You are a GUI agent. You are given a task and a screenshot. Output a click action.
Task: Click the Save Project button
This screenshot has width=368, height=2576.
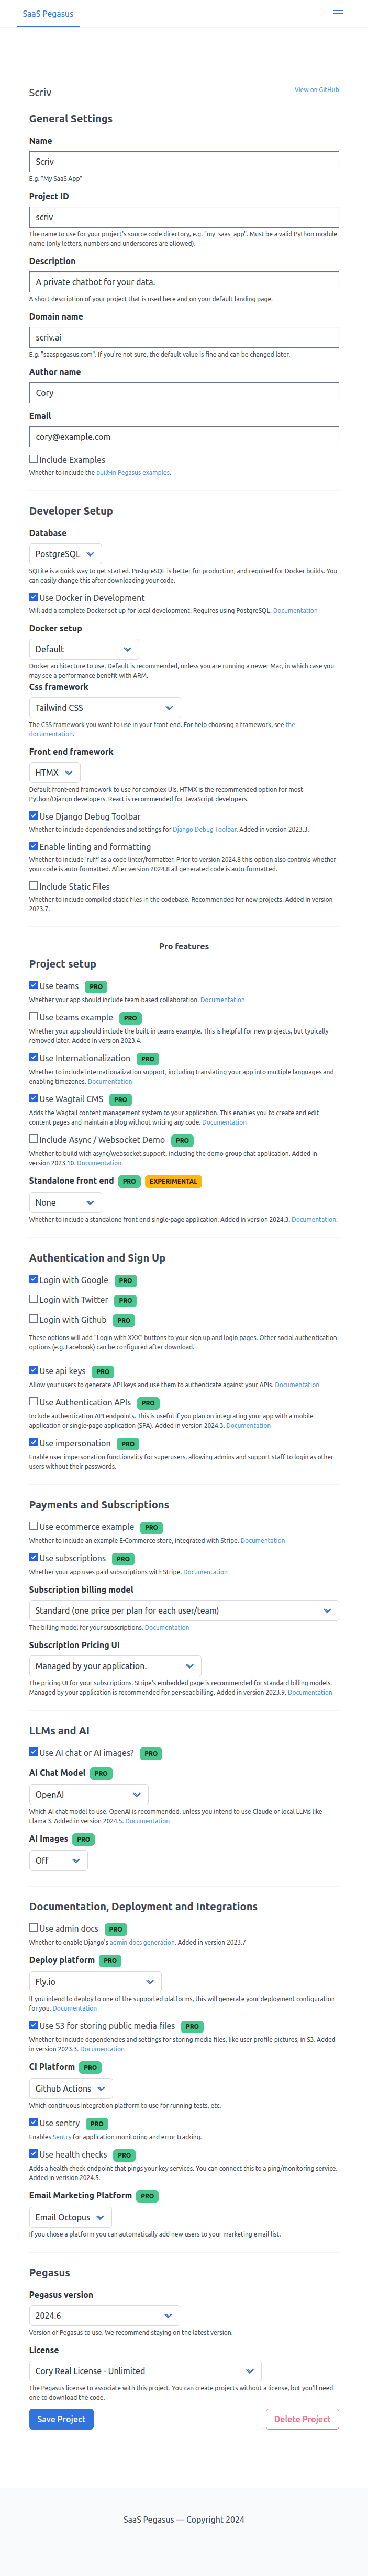click(x=61, y=2418)
